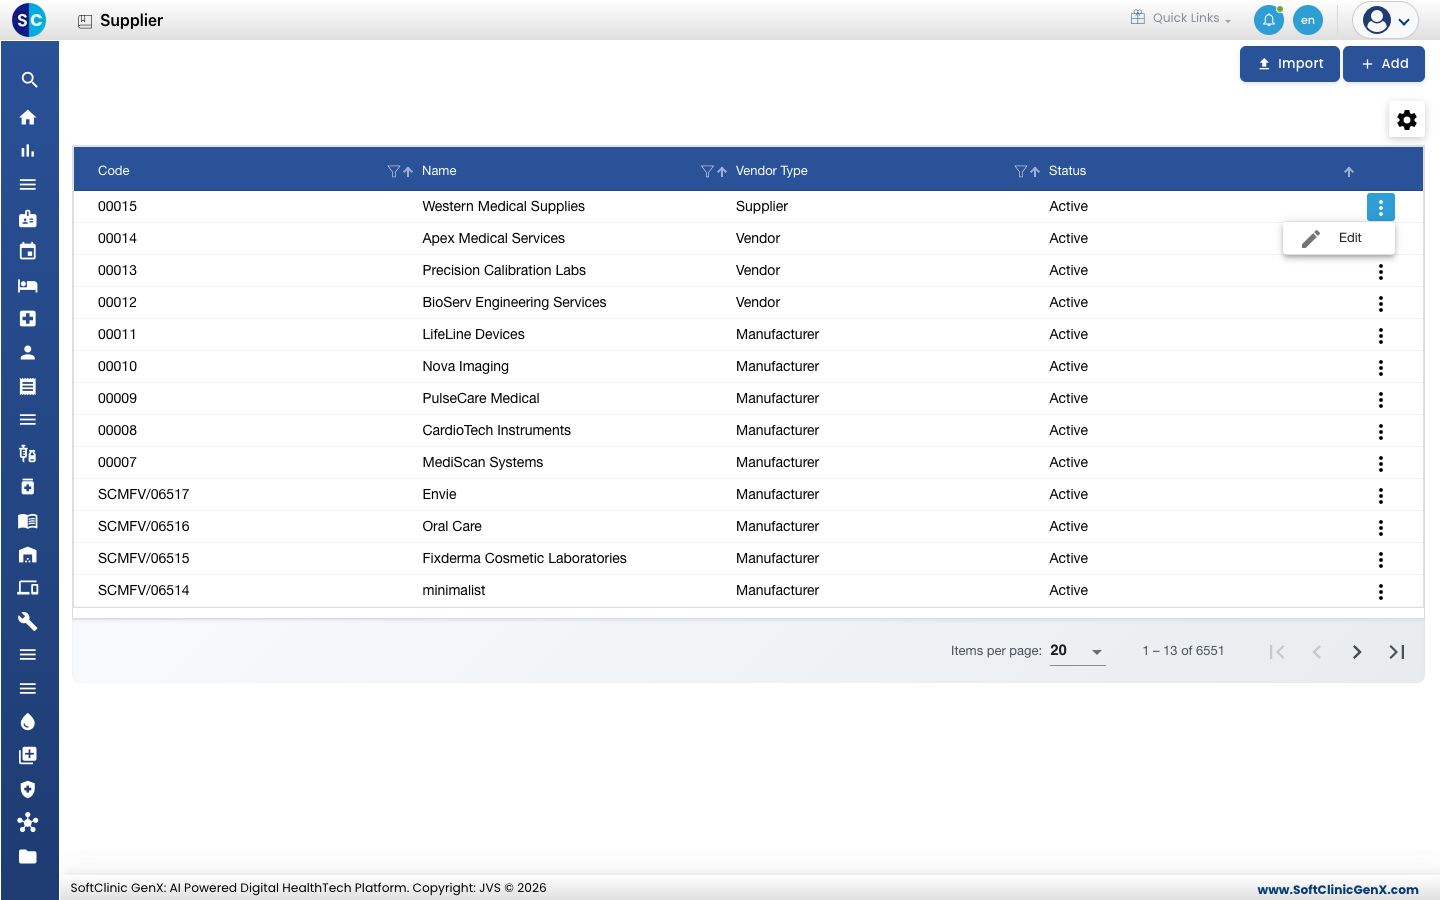The image size is (1440, 900).
Task: Filter the Vendor Type column
Action: click(1020, 171)
